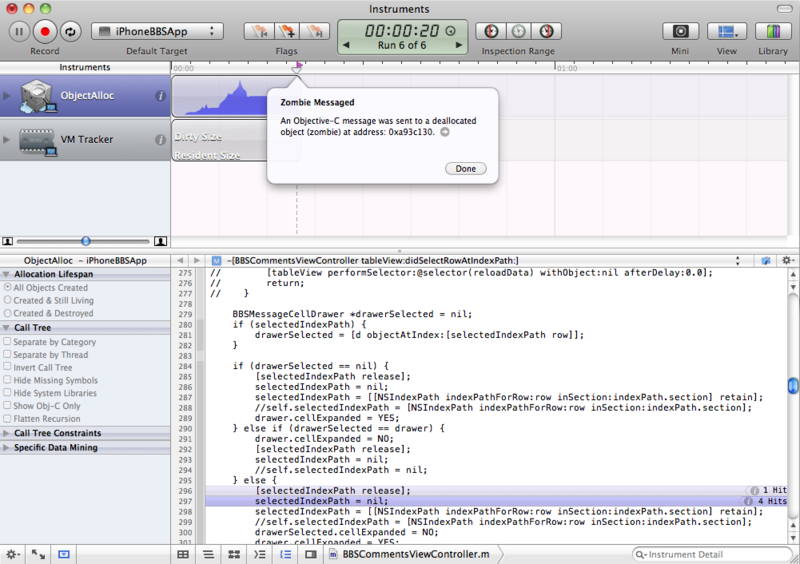This screenshot has width=800, height=564.
Task: Select Created & Still Living radio button
Action: pyautogui.click(x=7, y=300)
